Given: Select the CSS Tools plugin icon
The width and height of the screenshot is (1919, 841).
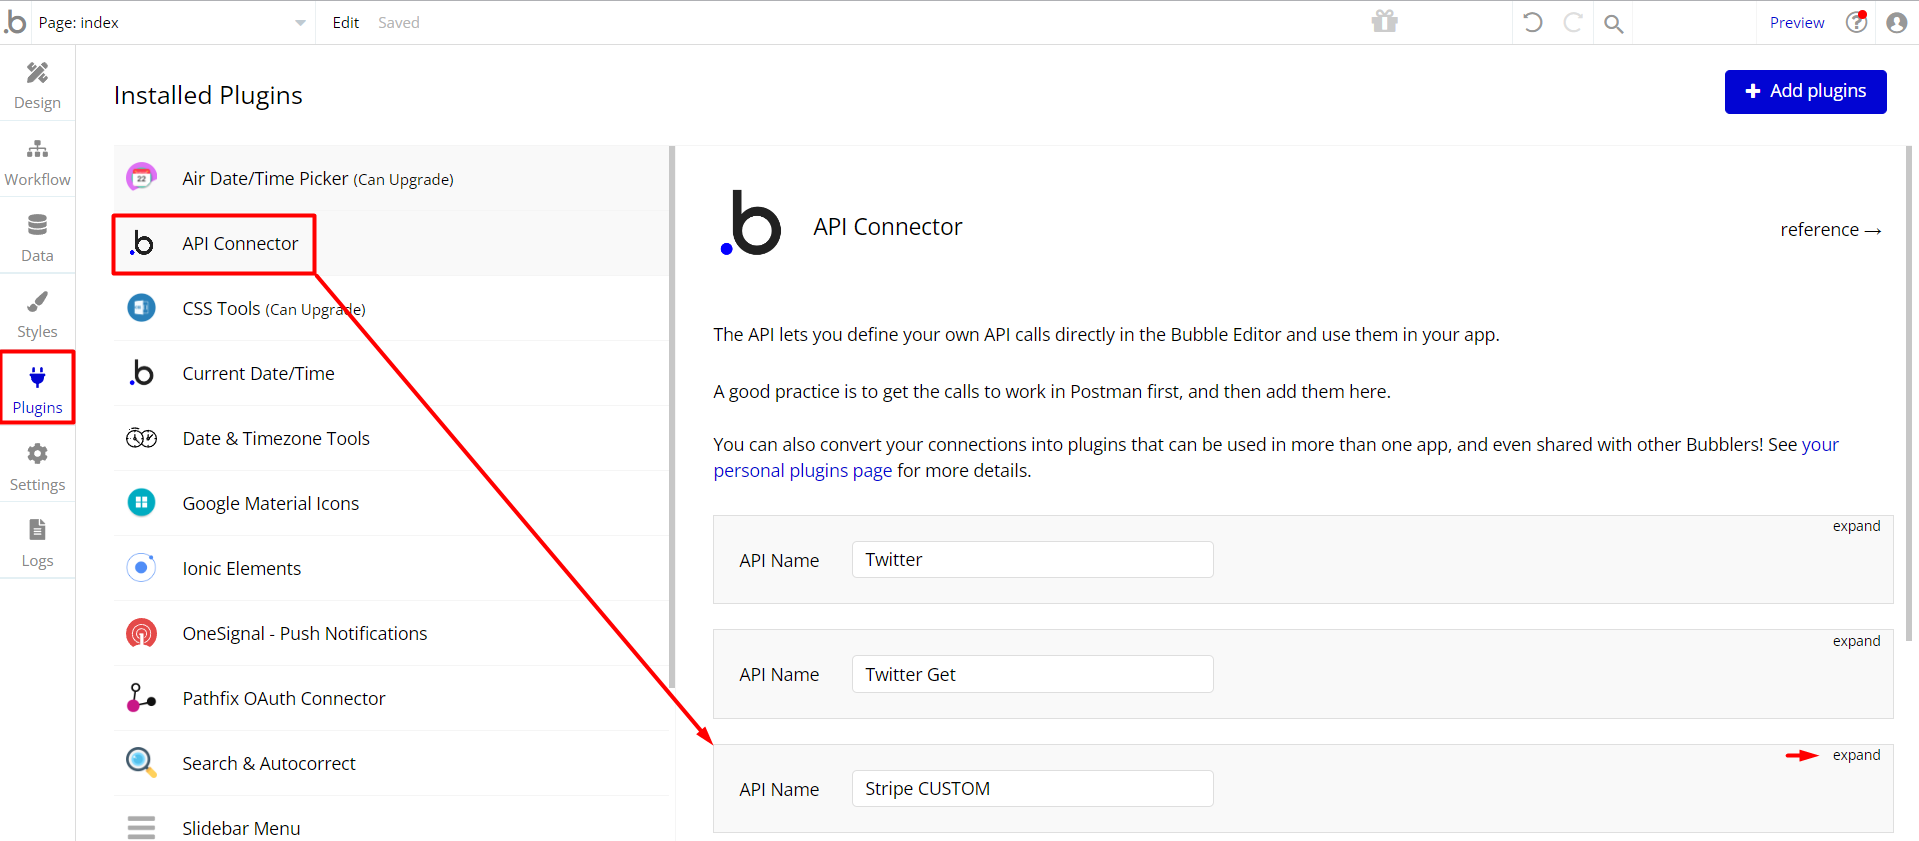Looking at the screenshot, I should click(x=141, y=308).
